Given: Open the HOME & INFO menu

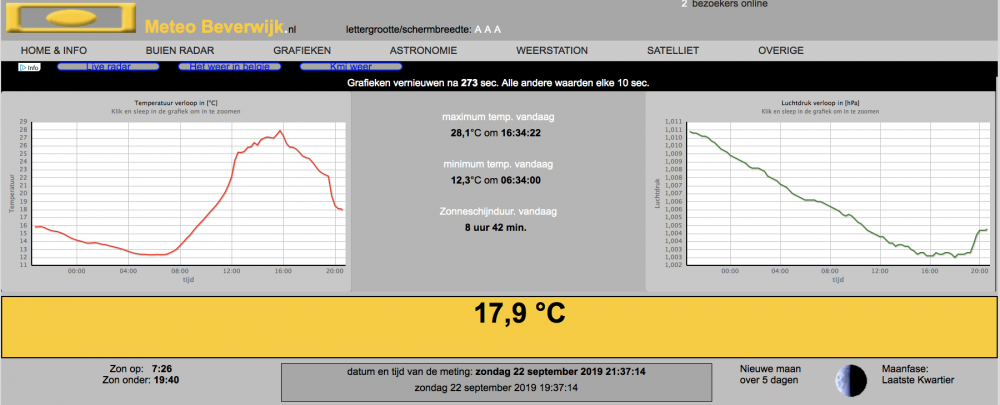Looking at the screenshot, I should coord(54,51).
